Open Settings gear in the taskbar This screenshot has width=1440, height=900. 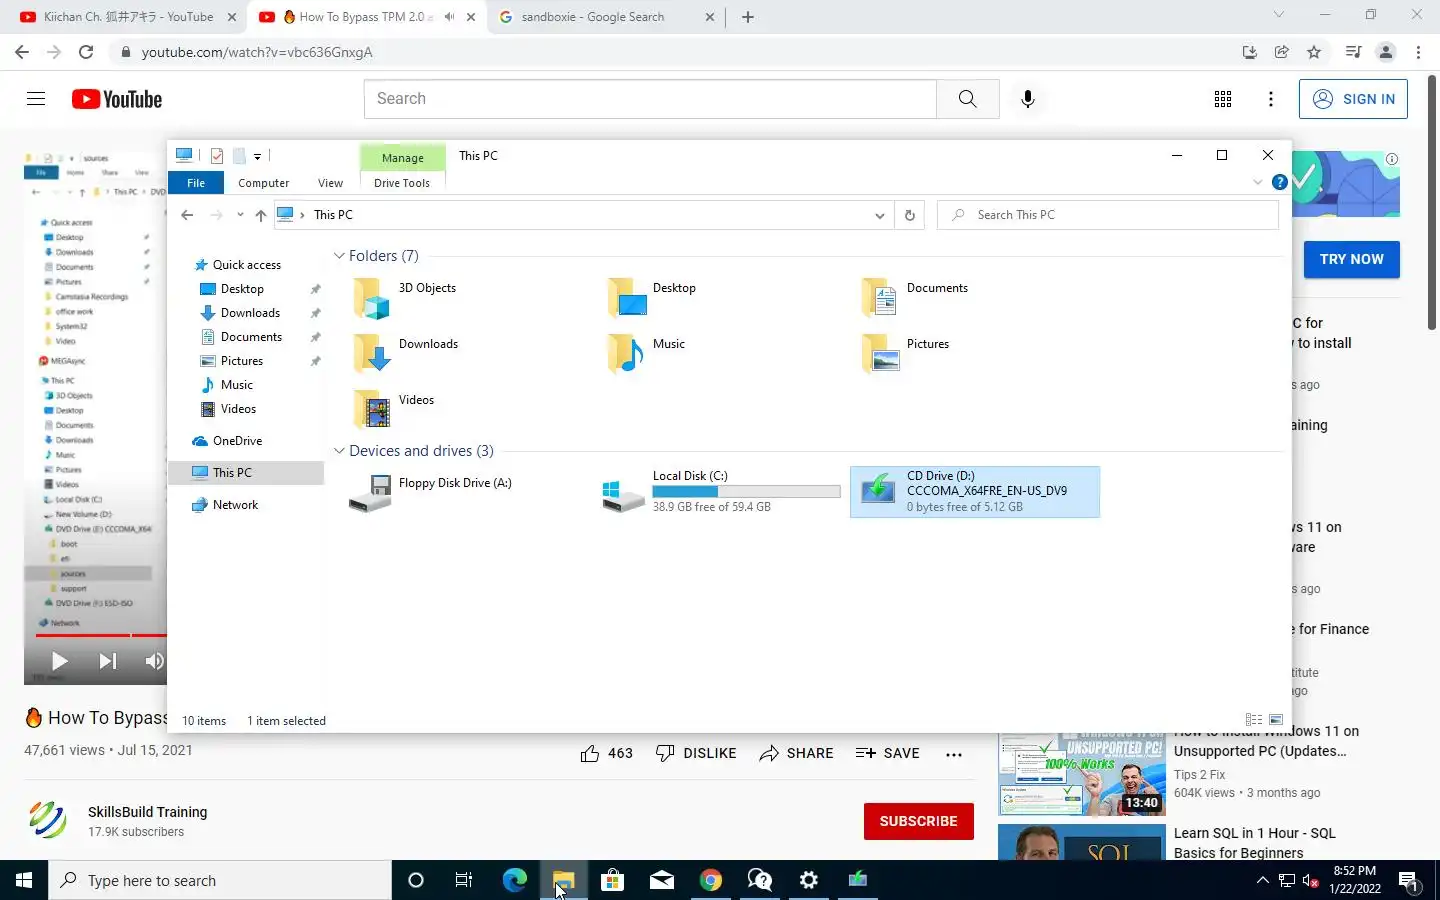pyautogui.click(x=808, y=880)
